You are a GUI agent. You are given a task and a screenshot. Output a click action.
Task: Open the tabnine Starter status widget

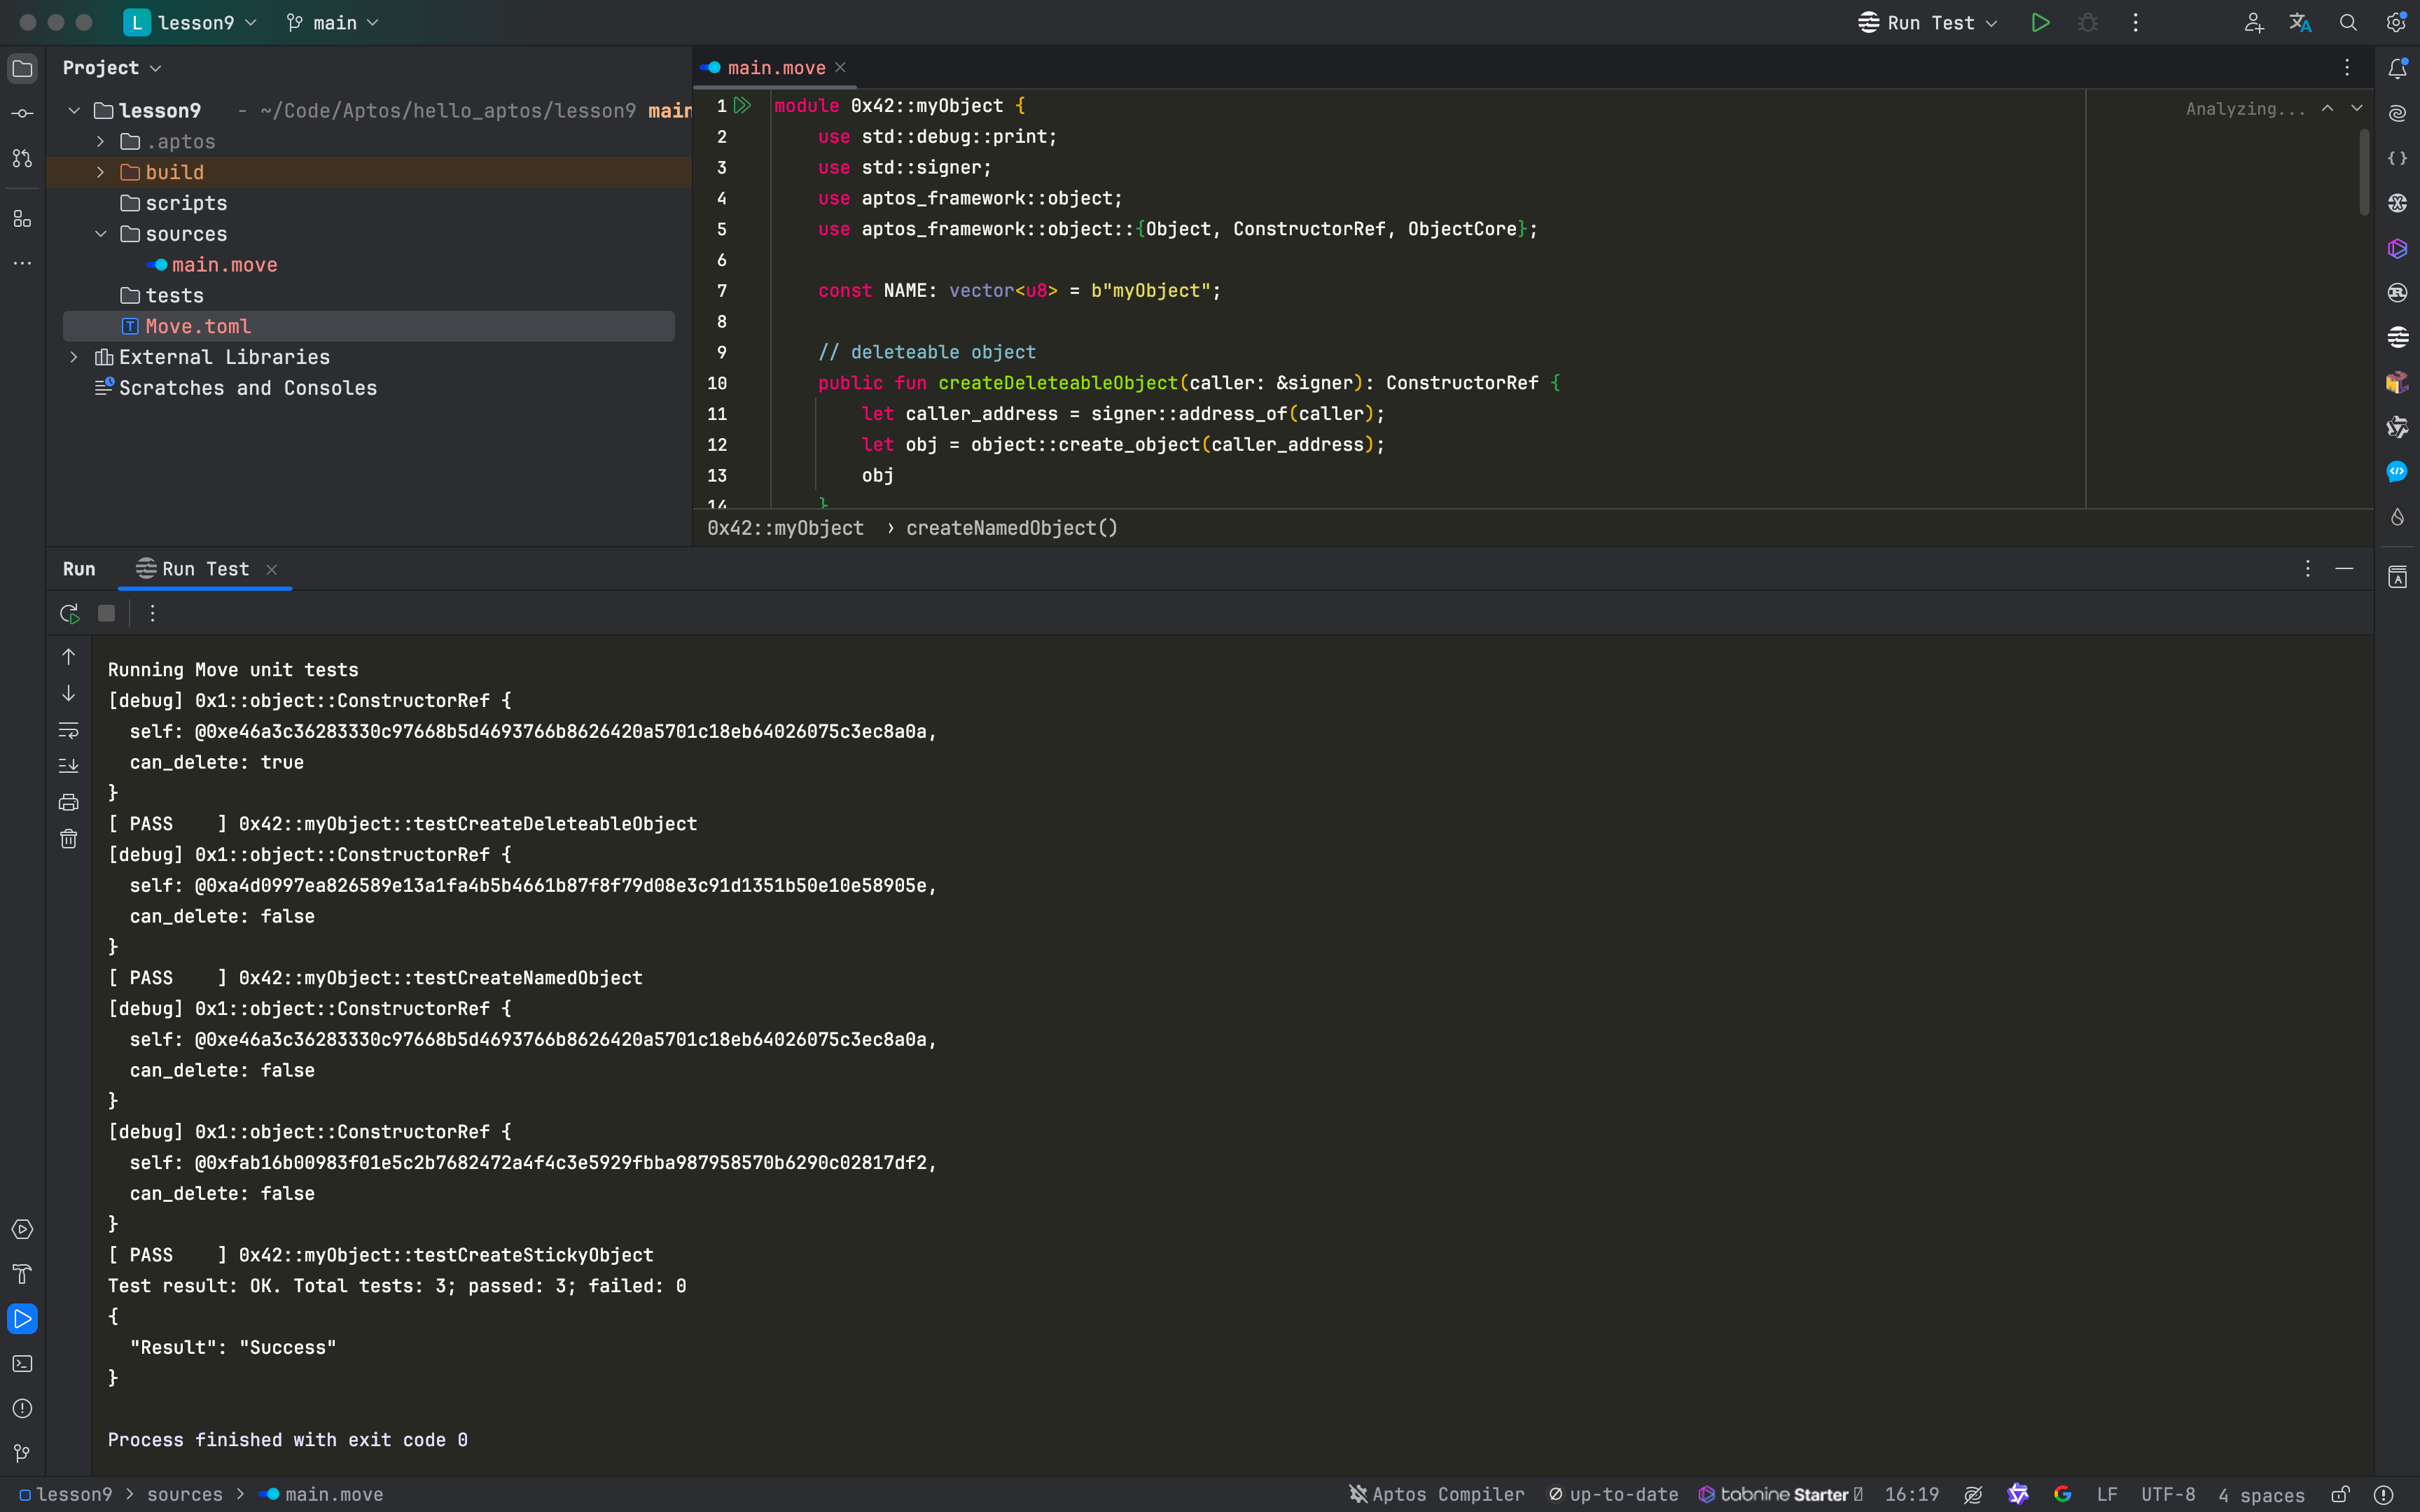1780,1494
